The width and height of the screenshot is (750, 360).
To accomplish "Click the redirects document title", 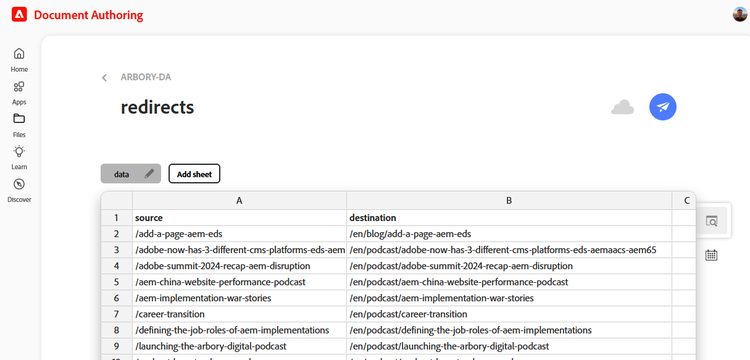I will pos(157,107).
